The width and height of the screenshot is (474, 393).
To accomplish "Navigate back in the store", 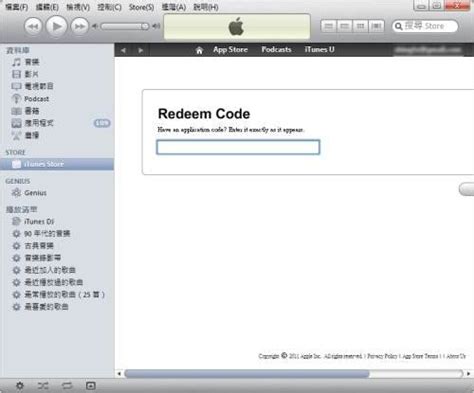I will [124, 50].
